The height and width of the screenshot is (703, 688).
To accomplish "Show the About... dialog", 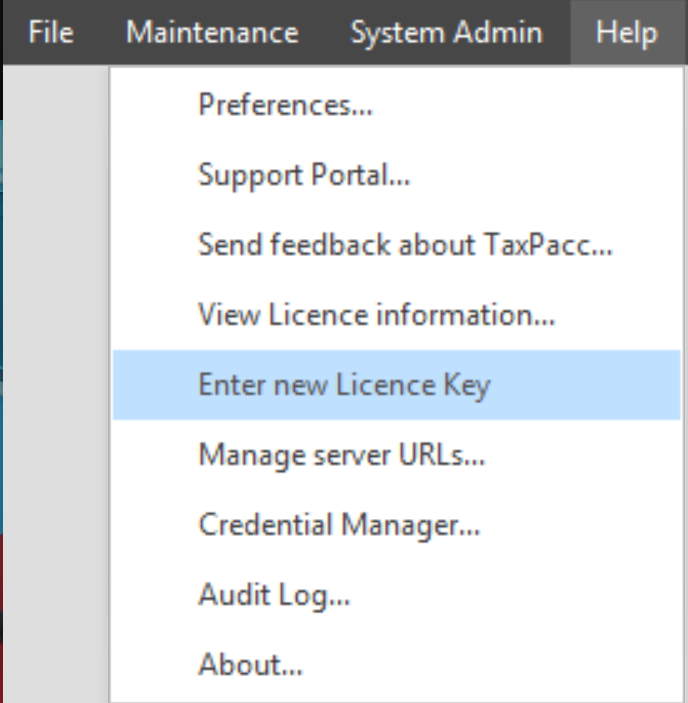I will 397,664.
